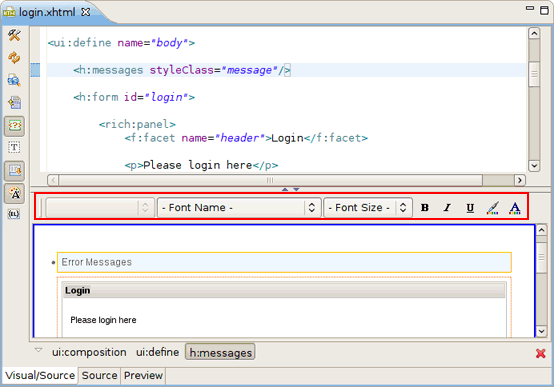Select ui:define in selection bar
Screen dimensions: 554x387
158,352
